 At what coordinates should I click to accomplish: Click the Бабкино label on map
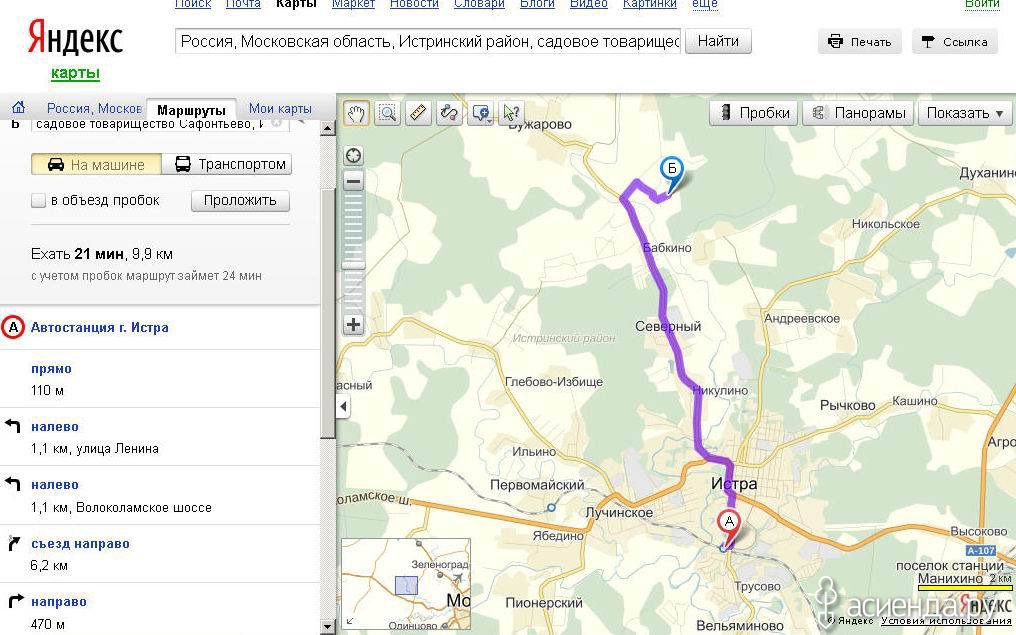click(667, 248)
